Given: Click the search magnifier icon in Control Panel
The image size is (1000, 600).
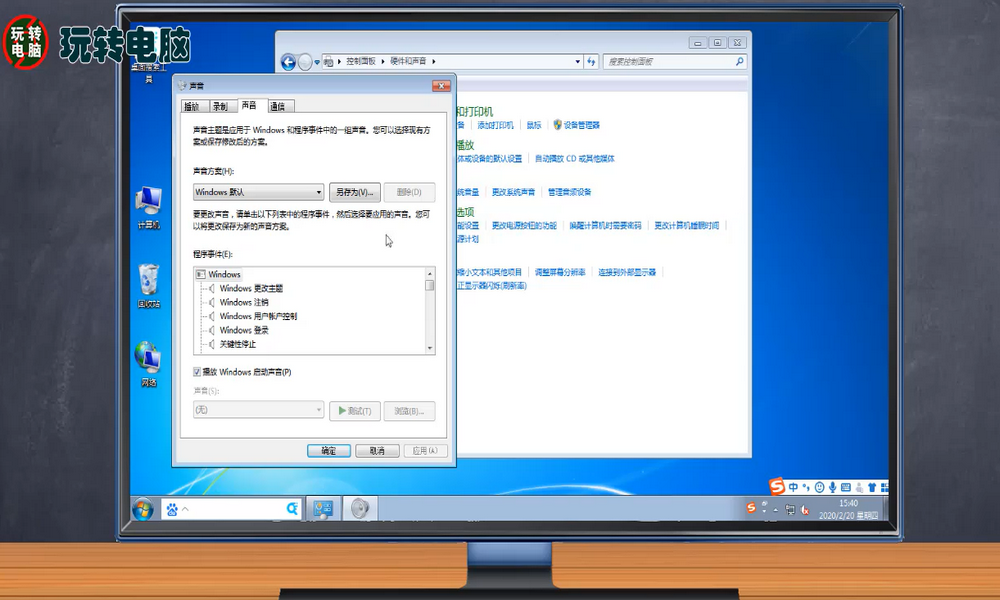Looking at the screenshot, I should [x=739, y=62].
